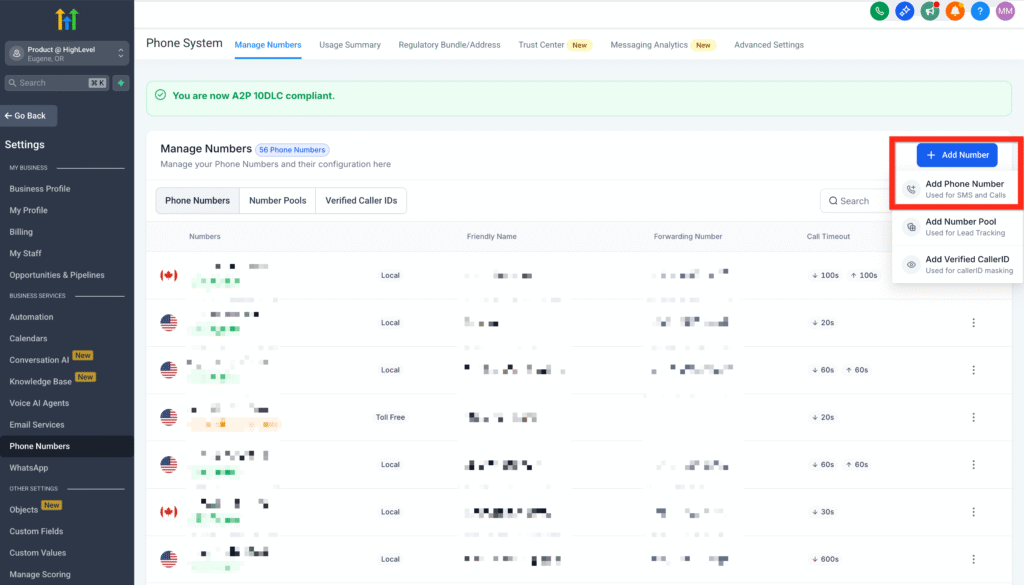
Task: Open the three-dot menu for the 20s timeout local number
Action: [x=973, y=323]
